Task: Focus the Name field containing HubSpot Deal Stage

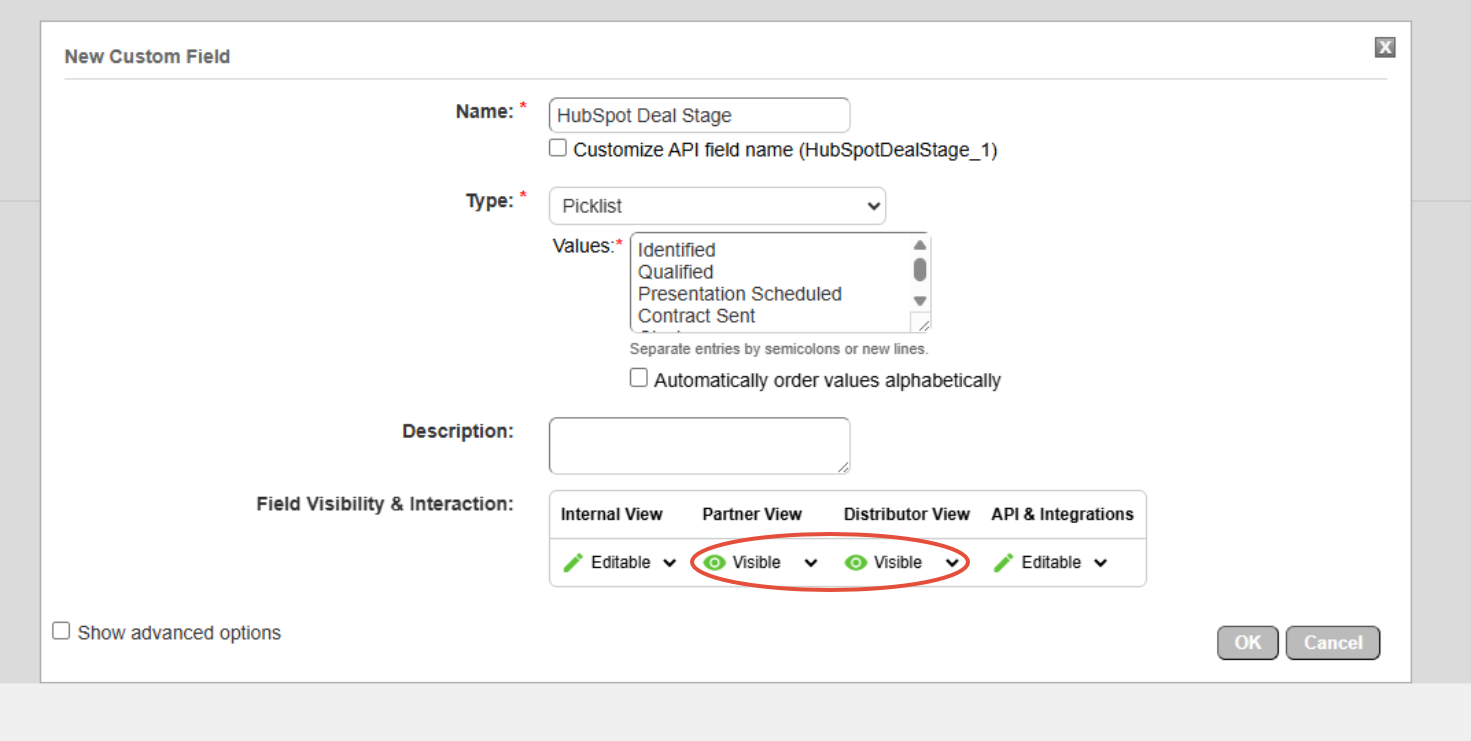Action: tap(699, 115)
